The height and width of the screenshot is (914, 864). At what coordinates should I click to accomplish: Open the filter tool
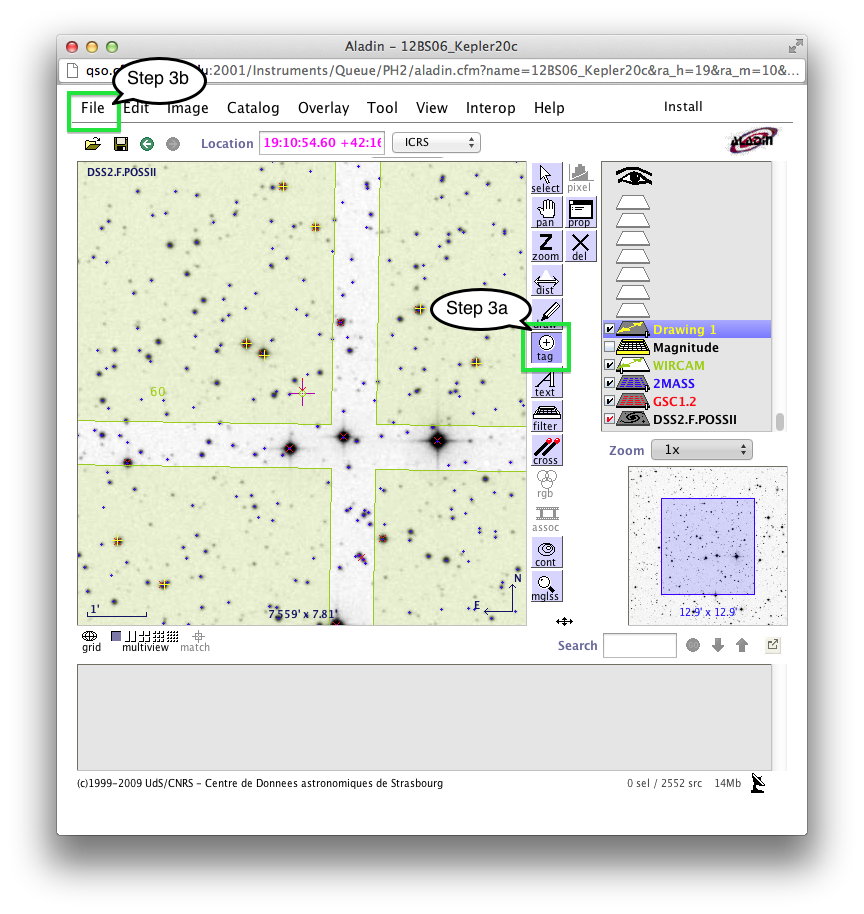(546, 417)
